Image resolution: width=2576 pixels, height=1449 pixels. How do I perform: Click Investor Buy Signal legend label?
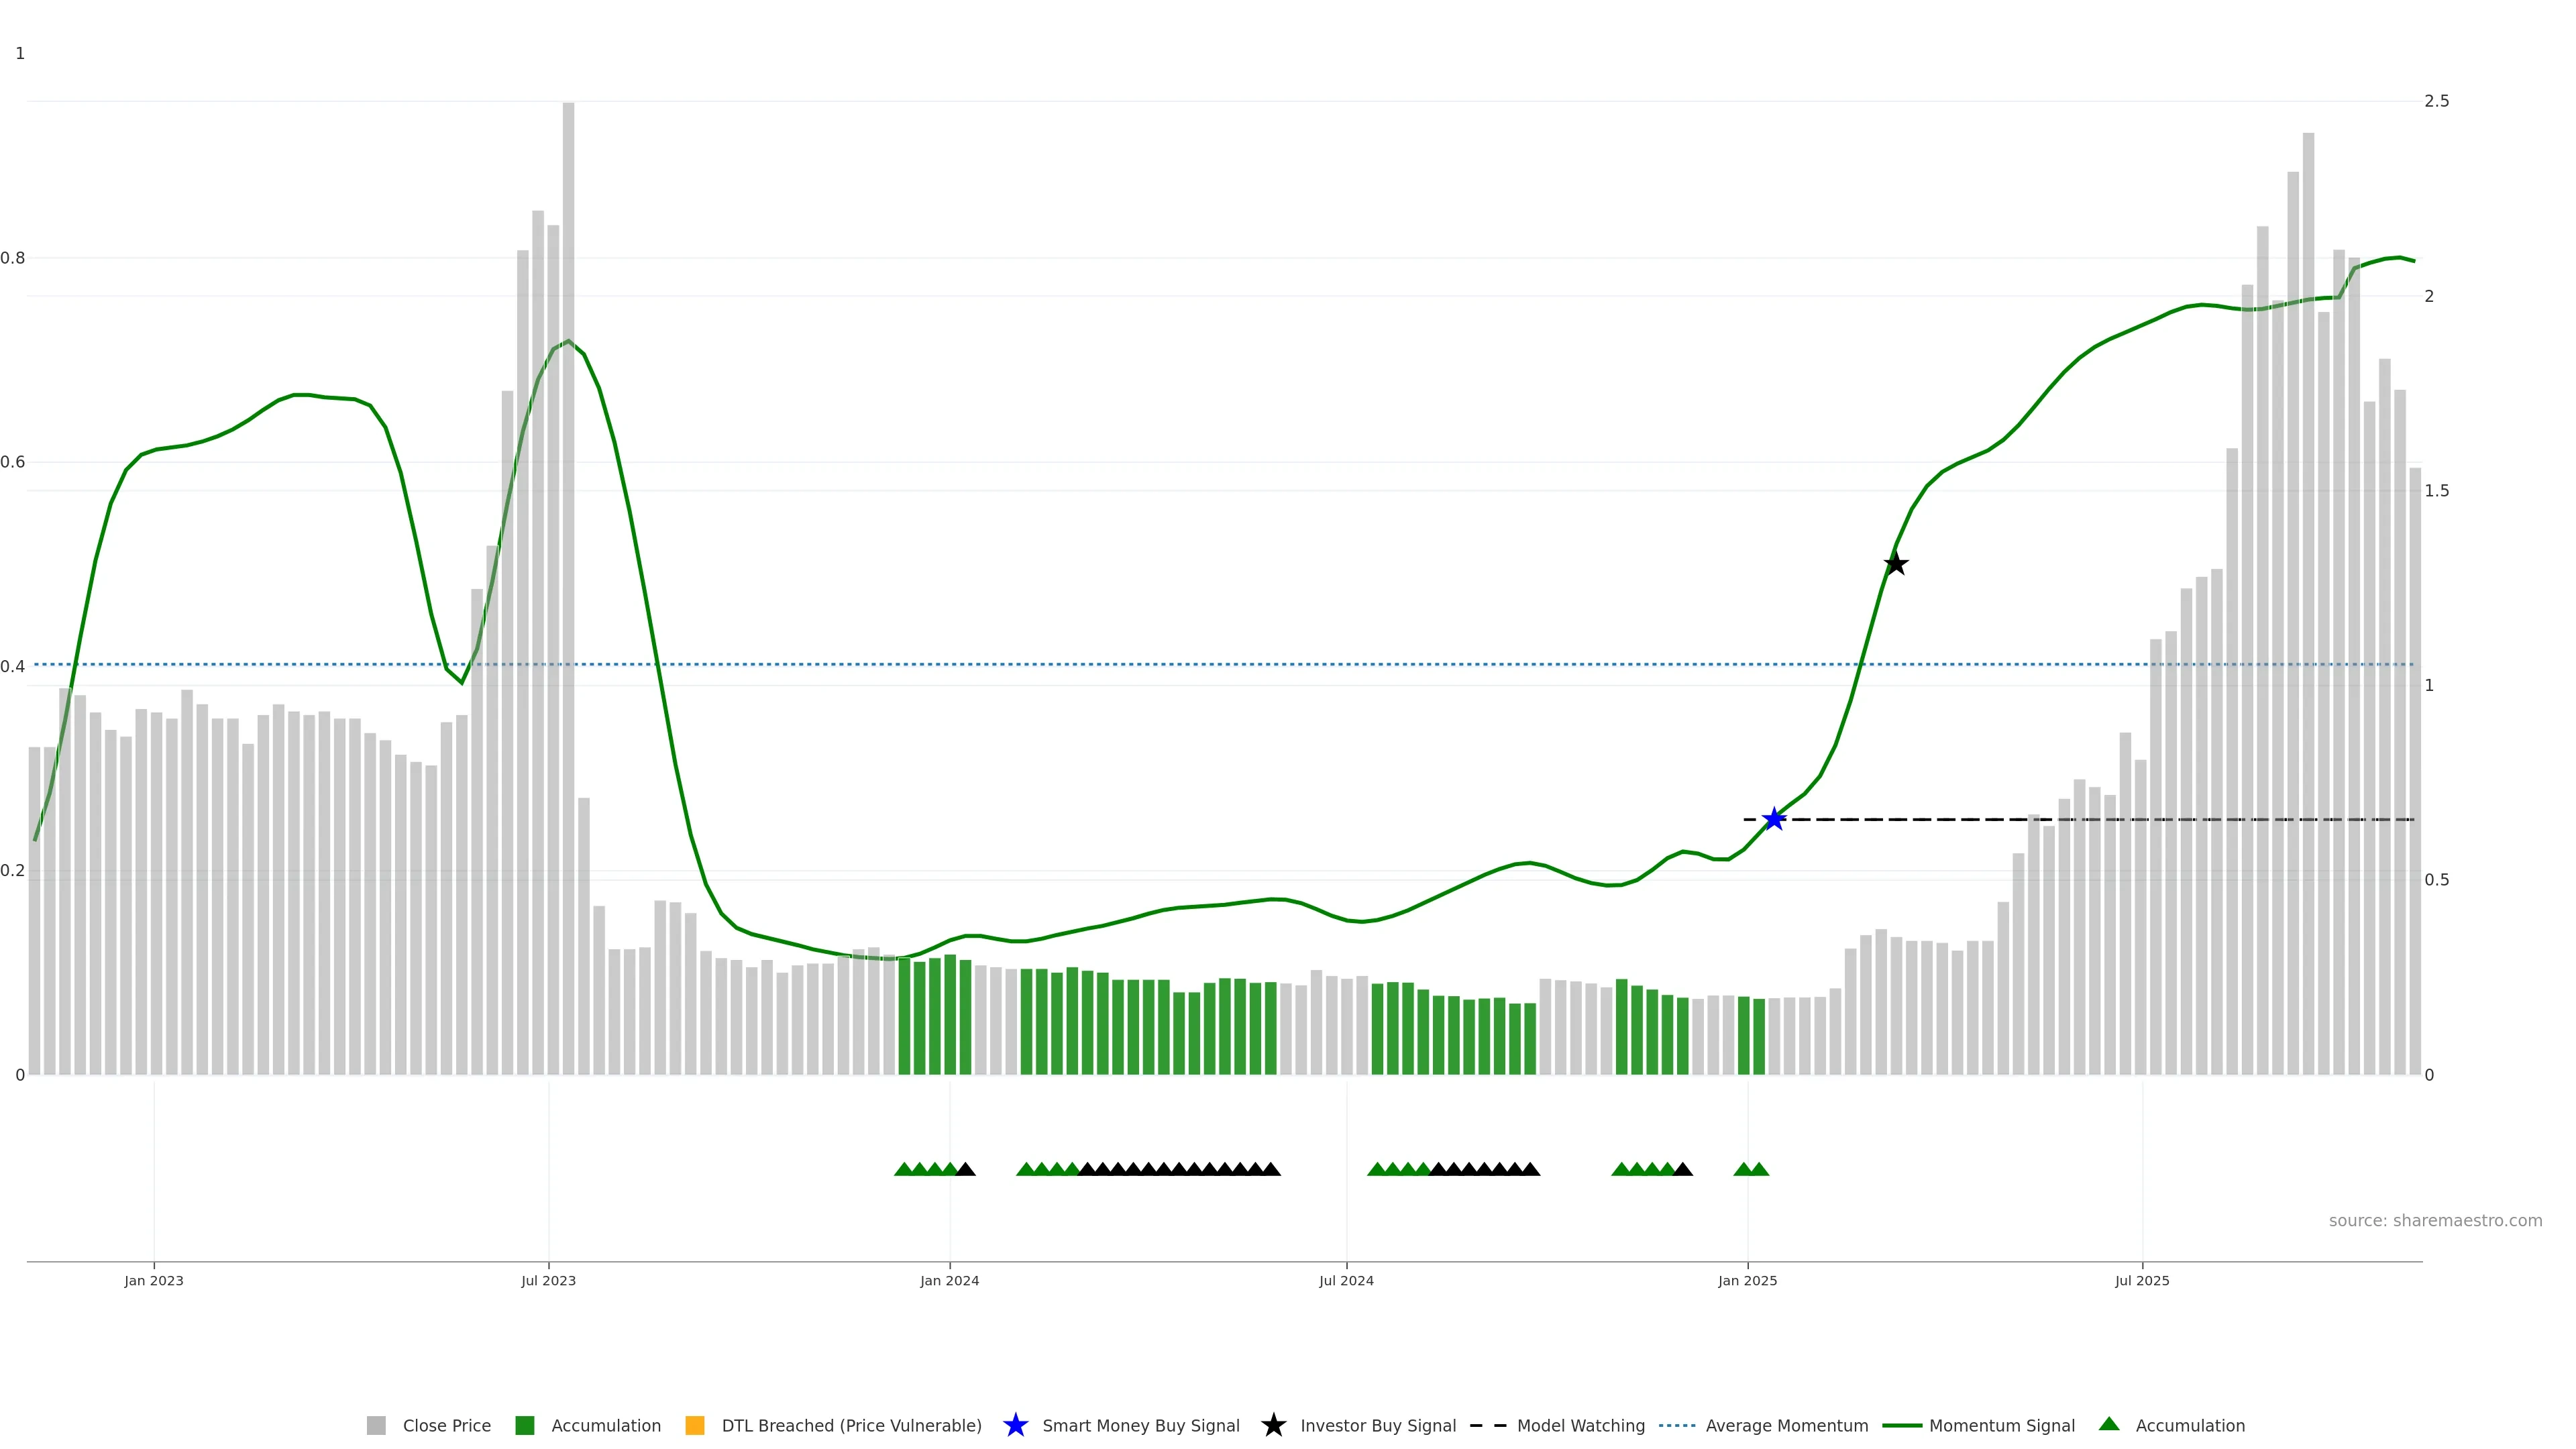tap(1377, 1425)
